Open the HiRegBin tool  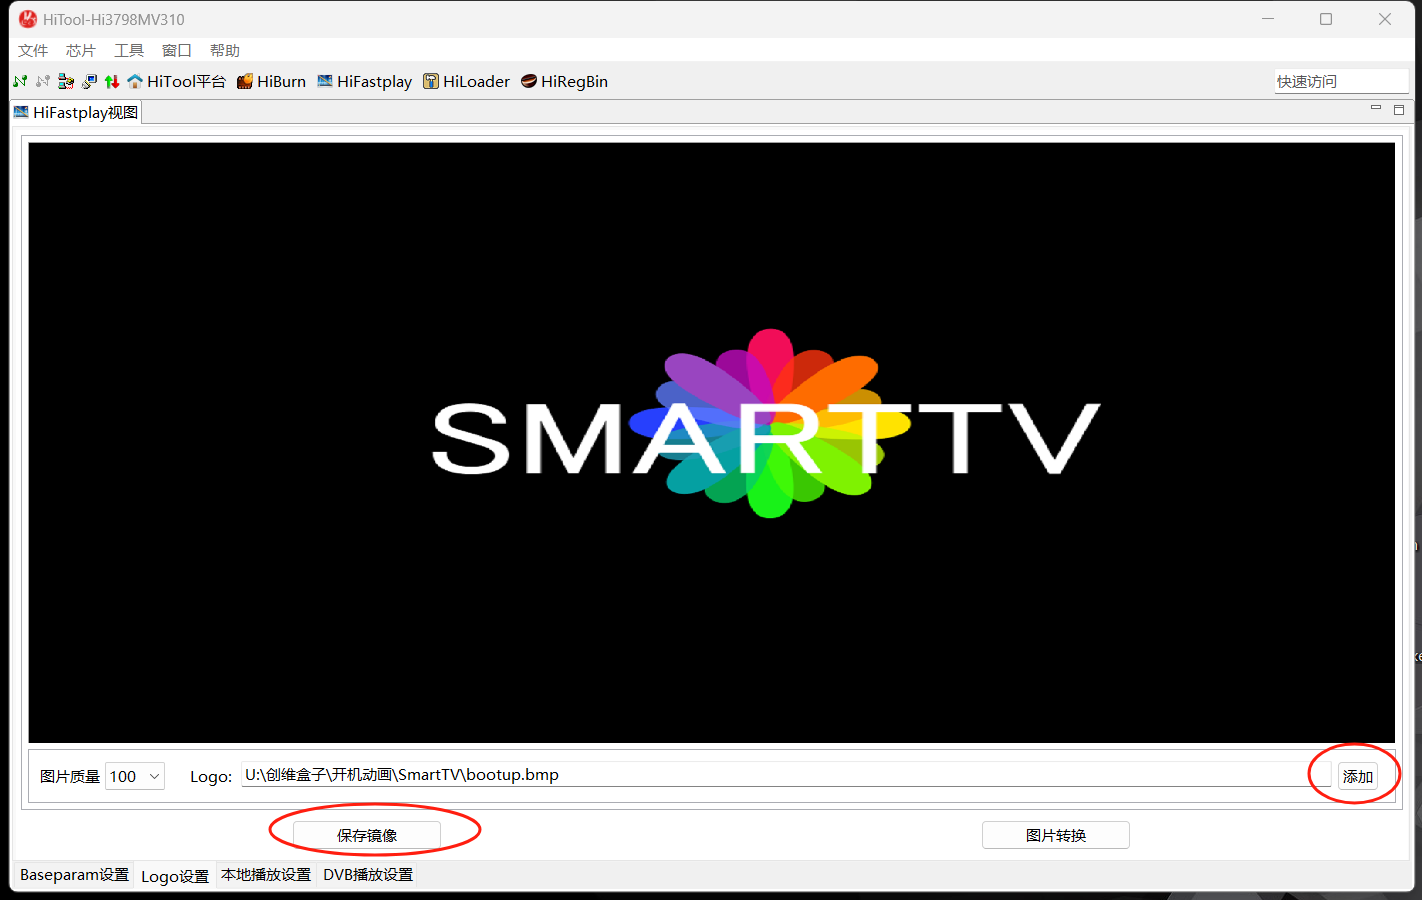(564, 81)
